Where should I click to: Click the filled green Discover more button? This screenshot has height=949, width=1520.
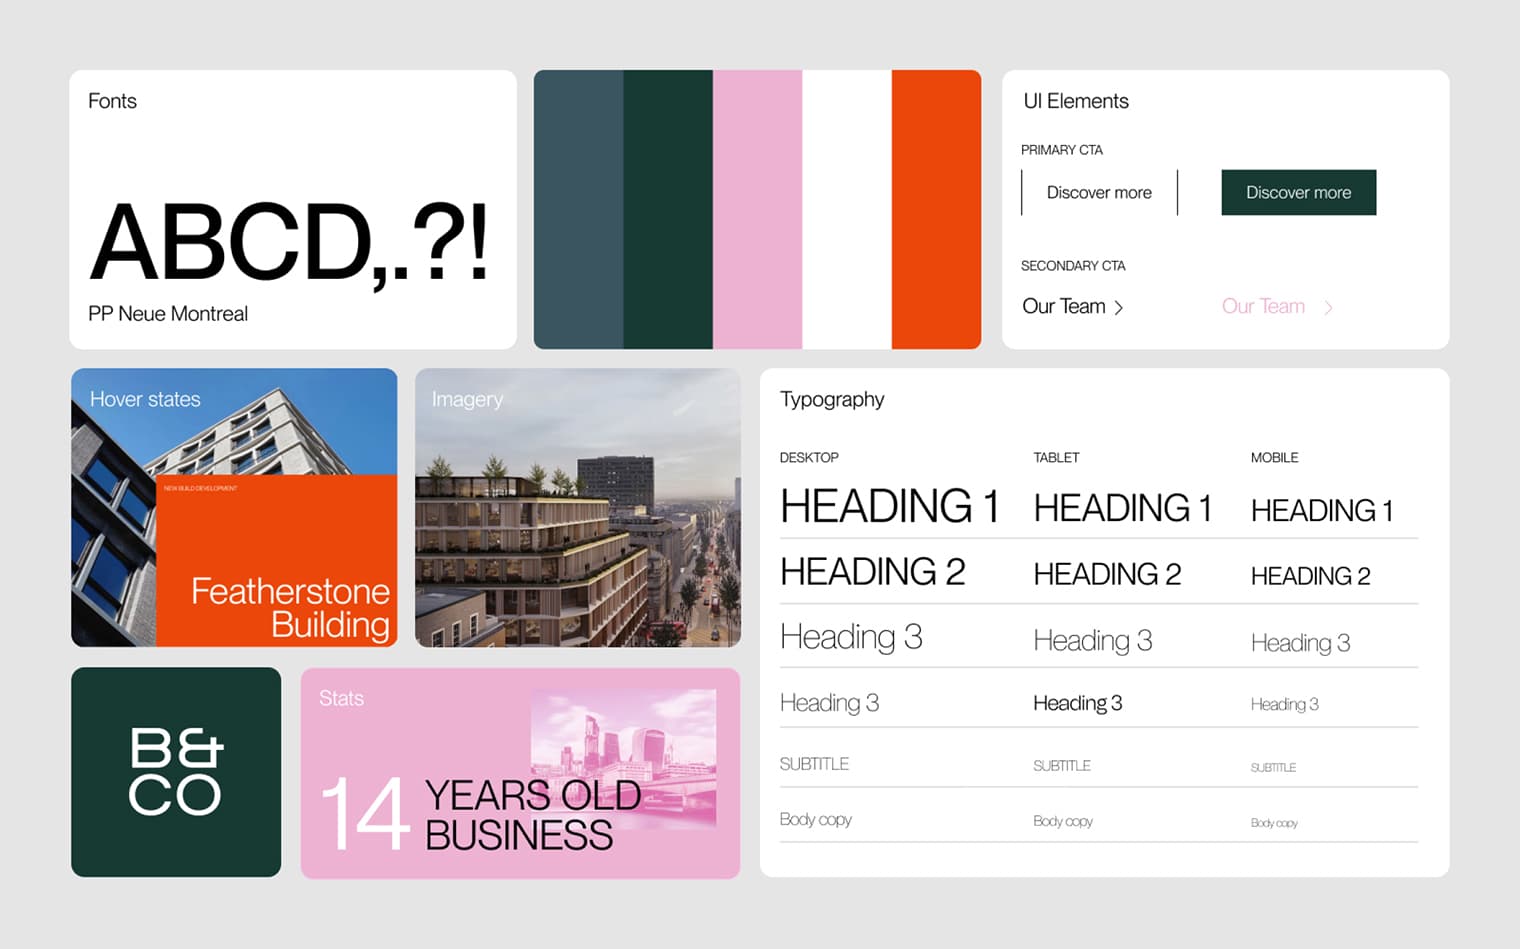click(1298, 192)
